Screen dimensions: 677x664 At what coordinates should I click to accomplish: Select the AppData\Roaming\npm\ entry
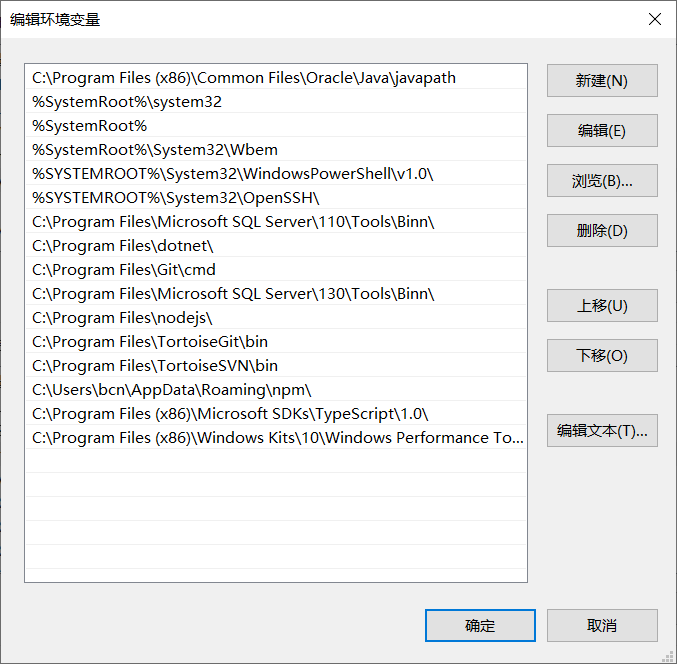click(276, 389)
